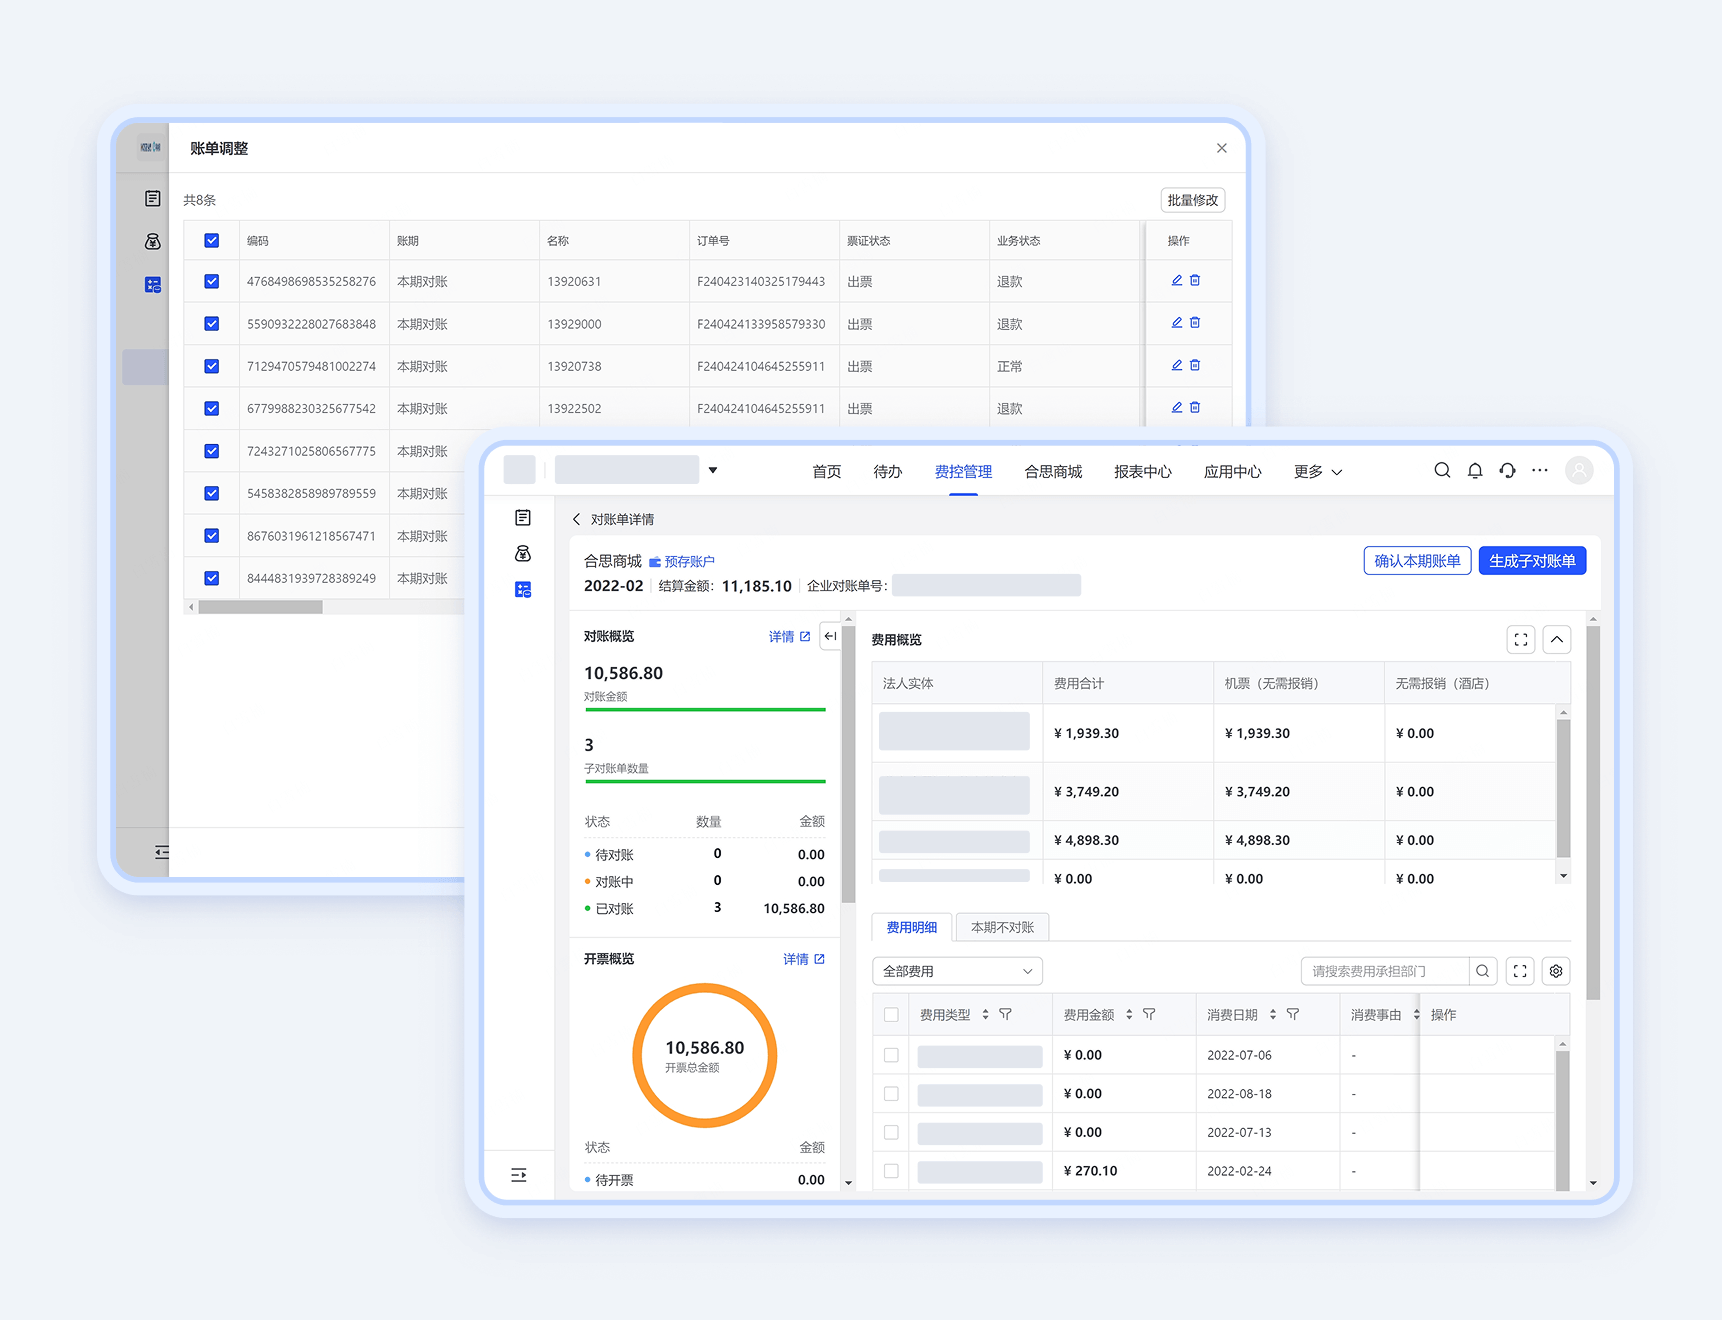Screen dimensions: 1722x1320
Task: Uncheck the select-all checkbox in 账单调整 header
Action: pos(212,241)
